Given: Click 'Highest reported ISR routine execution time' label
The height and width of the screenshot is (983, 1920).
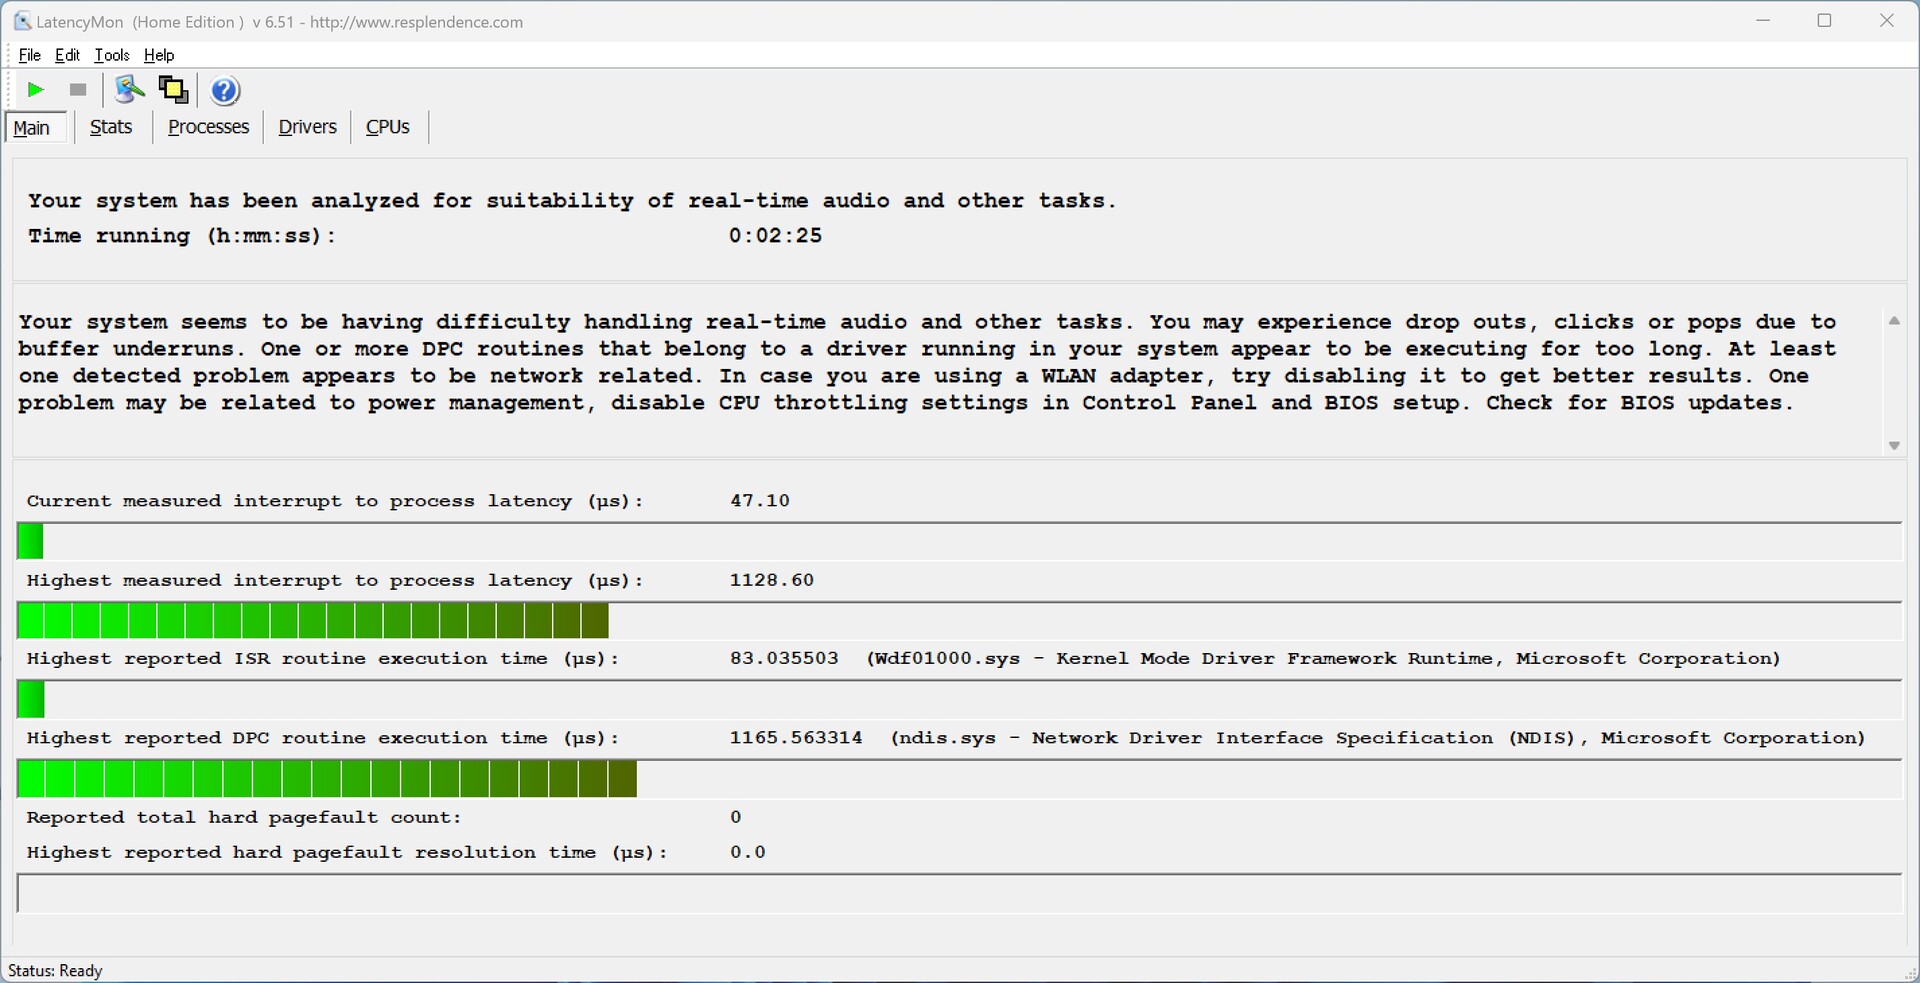Looking at the screenshot, I should coord(323,659).
